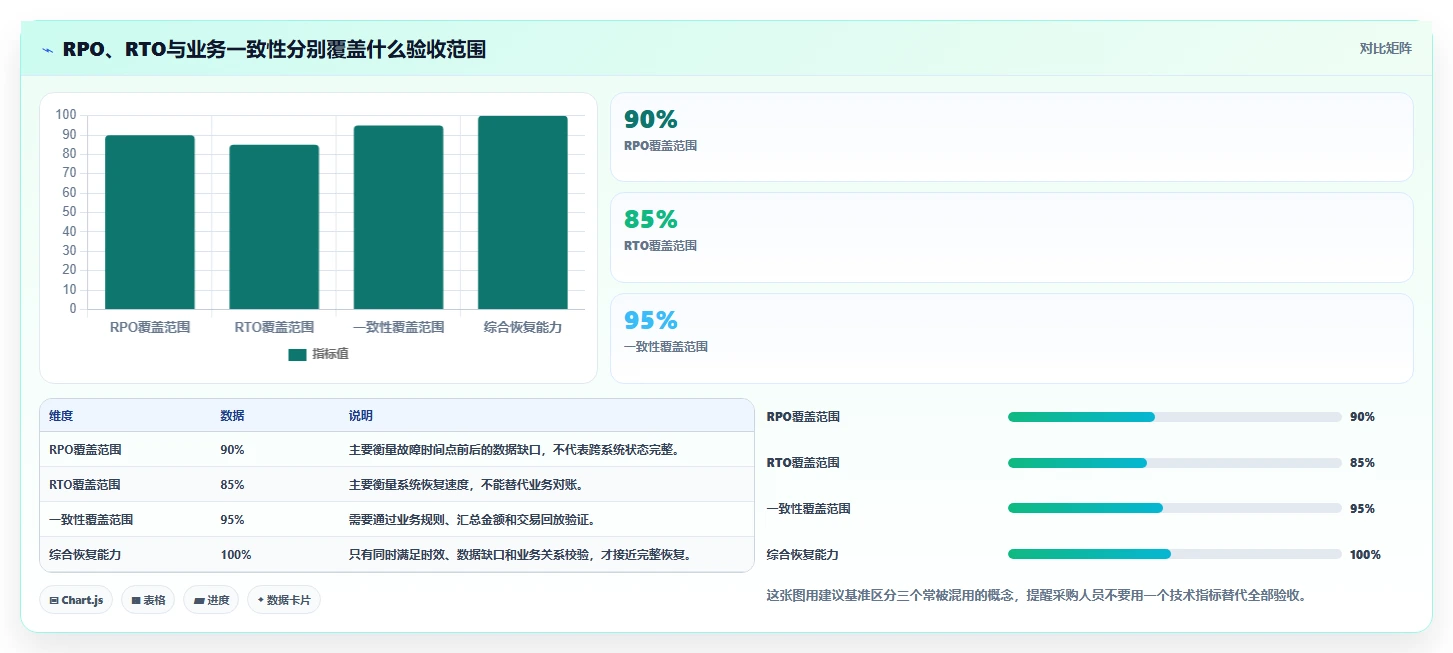
Task: Click the RPO覆盖范围 progress bar
Action: pyautogui.click(x=1174, y=417)
